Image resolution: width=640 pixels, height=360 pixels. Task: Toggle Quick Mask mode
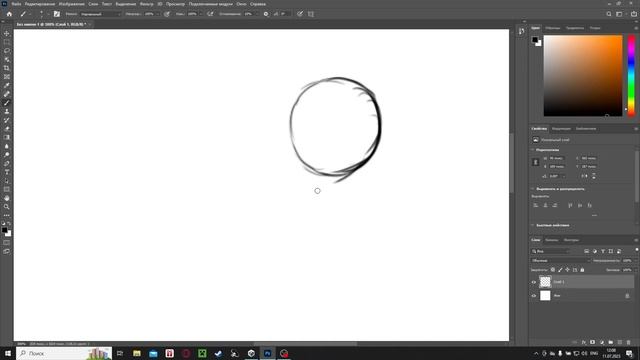[7, 242]
